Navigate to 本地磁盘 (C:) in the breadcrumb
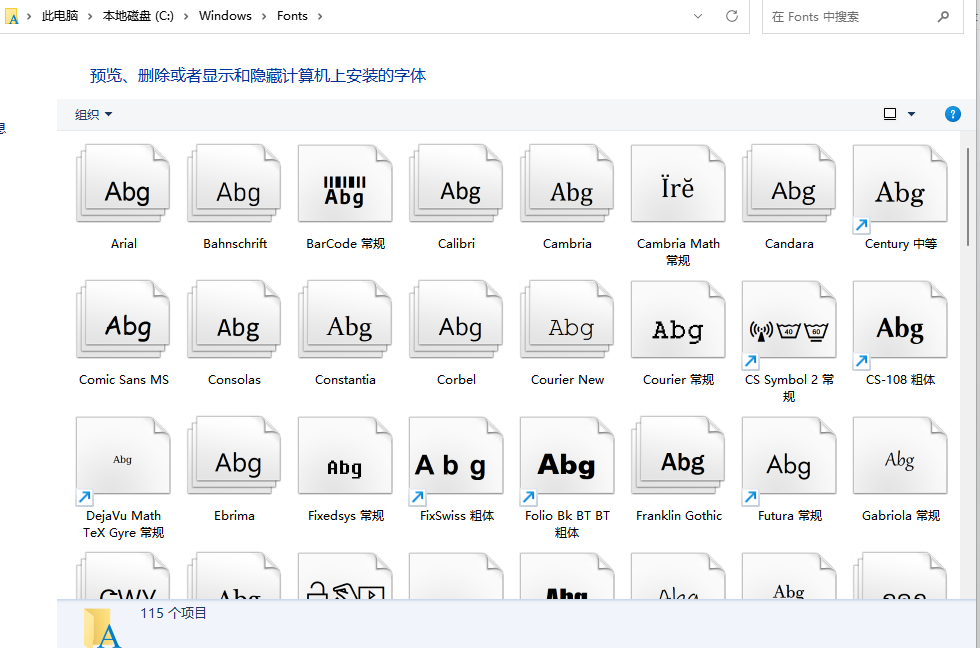Image resolution: width=980 pixels, height=648 pixels. (x=138, y=16)
